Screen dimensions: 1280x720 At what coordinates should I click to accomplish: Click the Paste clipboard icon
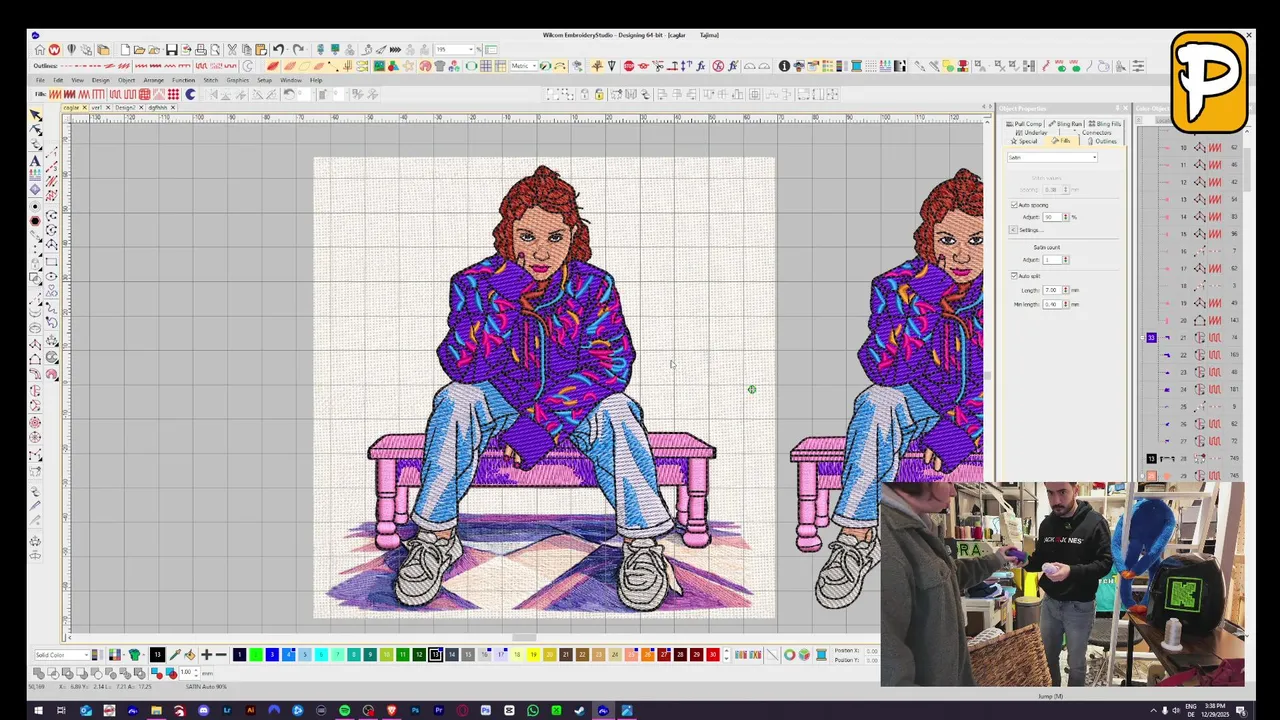click(260, 49)
